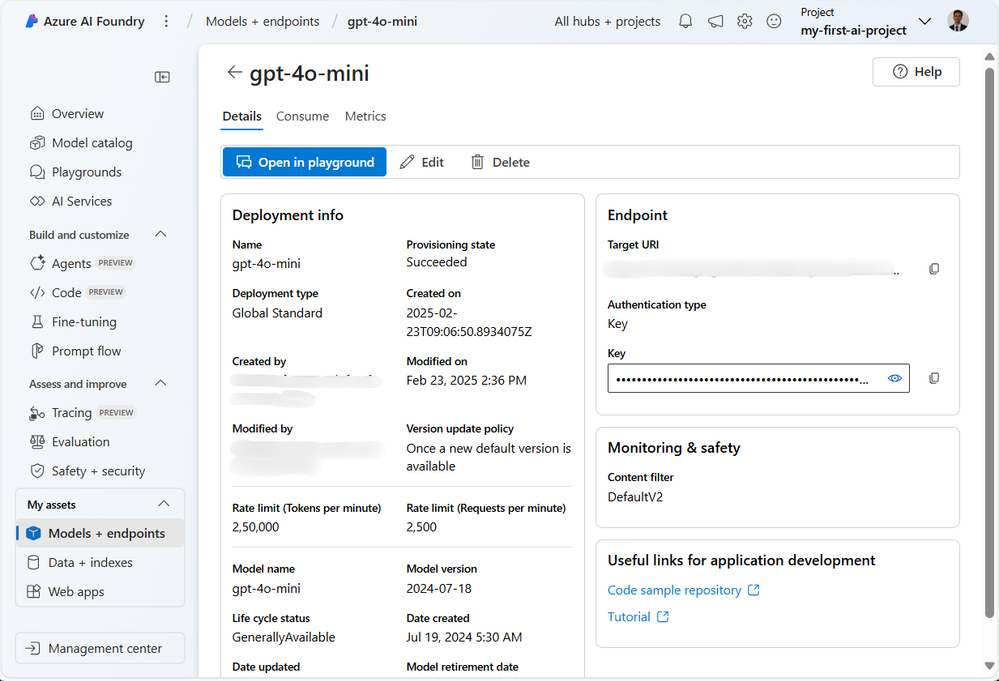
Task: Click the Help button
Action: (x=916, y=72)
